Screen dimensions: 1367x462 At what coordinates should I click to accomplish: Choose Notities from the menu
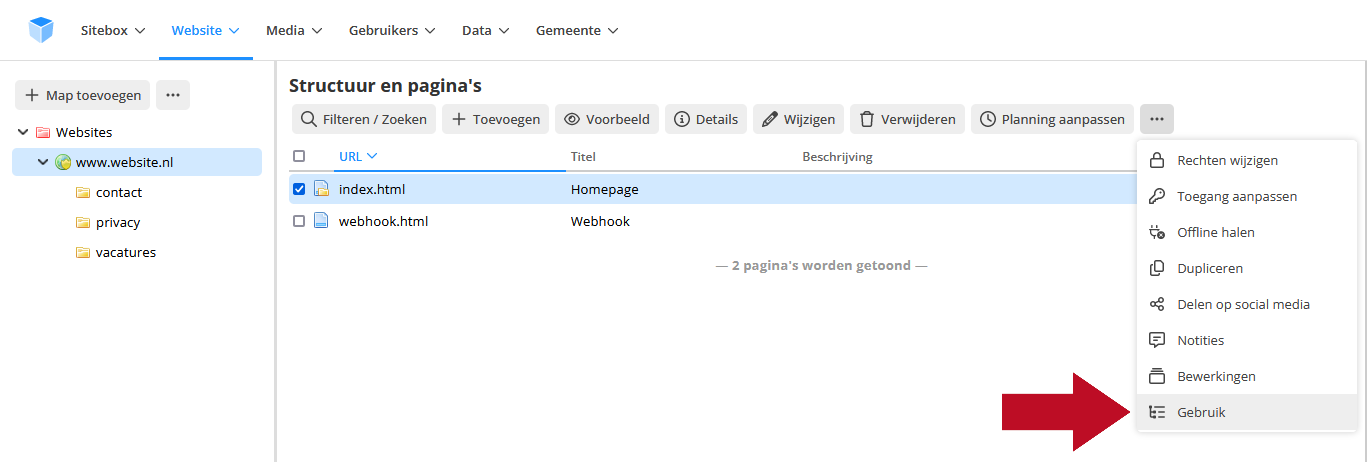coord(1247,340)
